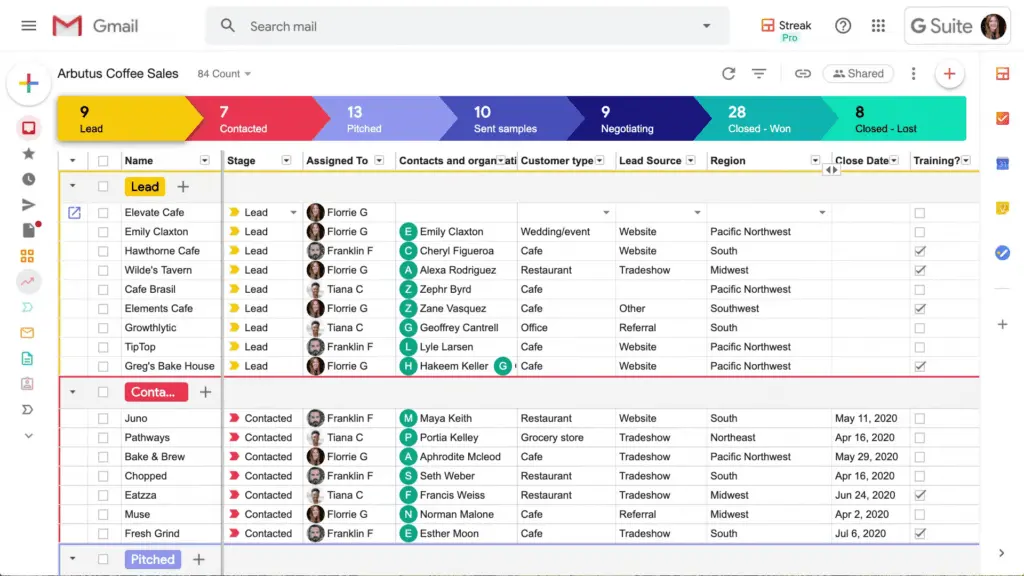Open Starred icon in sidebar
1024x576 pixels.
(29, 153)
